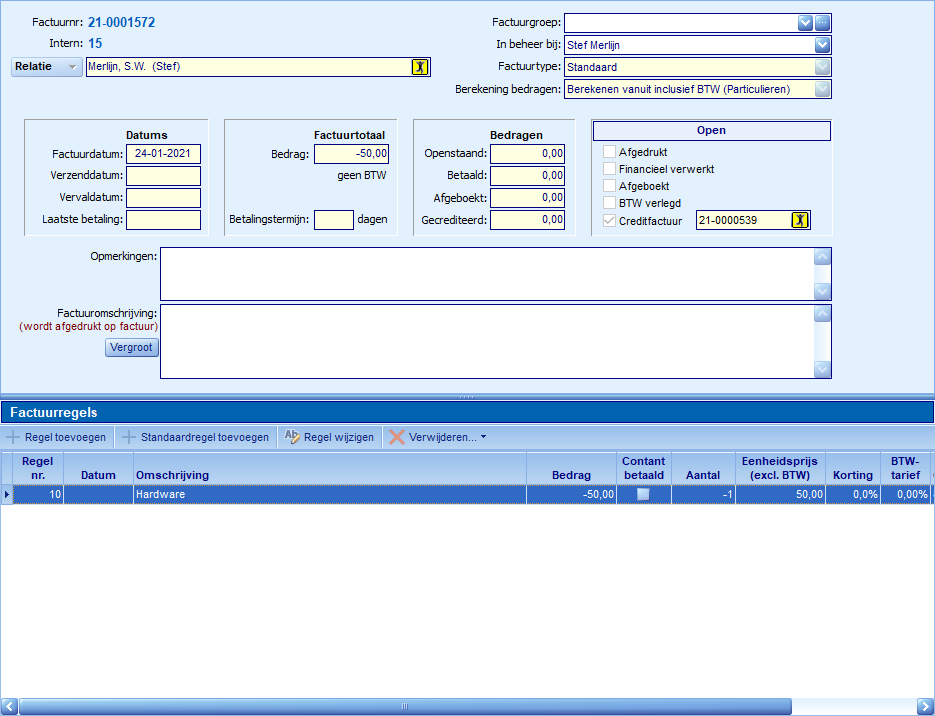The image size is (935, 716).
Task: Click the horizontal scrollbar thumb at bottom
Action: [405, 706]
